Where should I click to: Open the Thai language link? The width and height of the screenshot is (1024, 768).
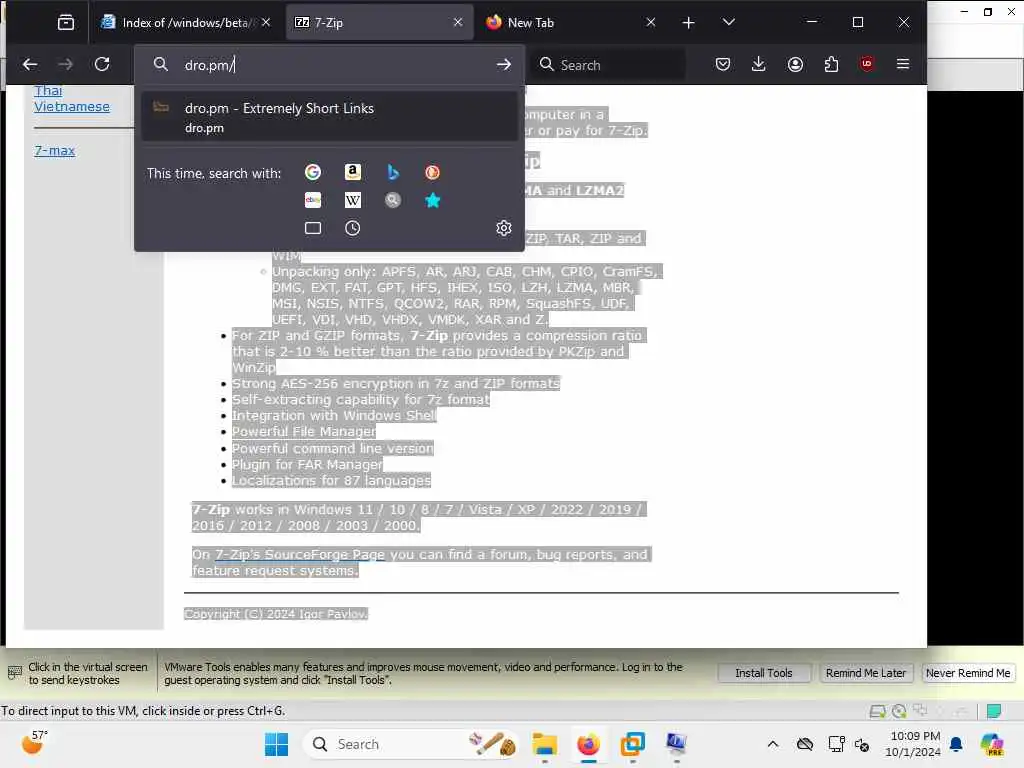point(48,91)
